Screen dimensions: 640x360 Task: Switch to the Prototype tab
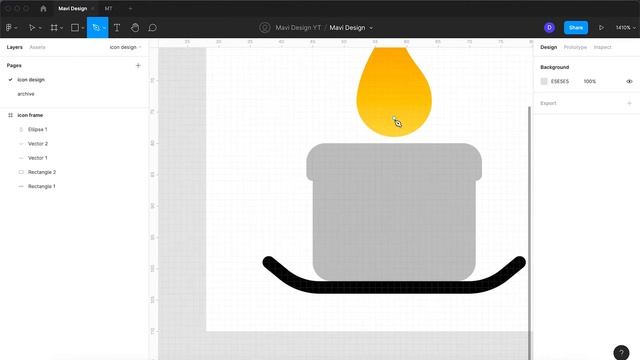575,47
